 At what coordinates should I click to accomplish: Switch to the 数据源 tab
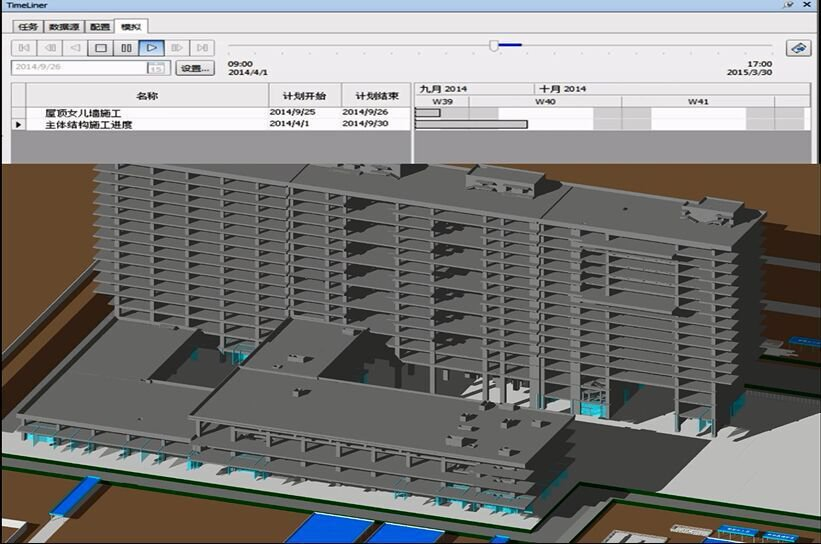coord(64,27)
